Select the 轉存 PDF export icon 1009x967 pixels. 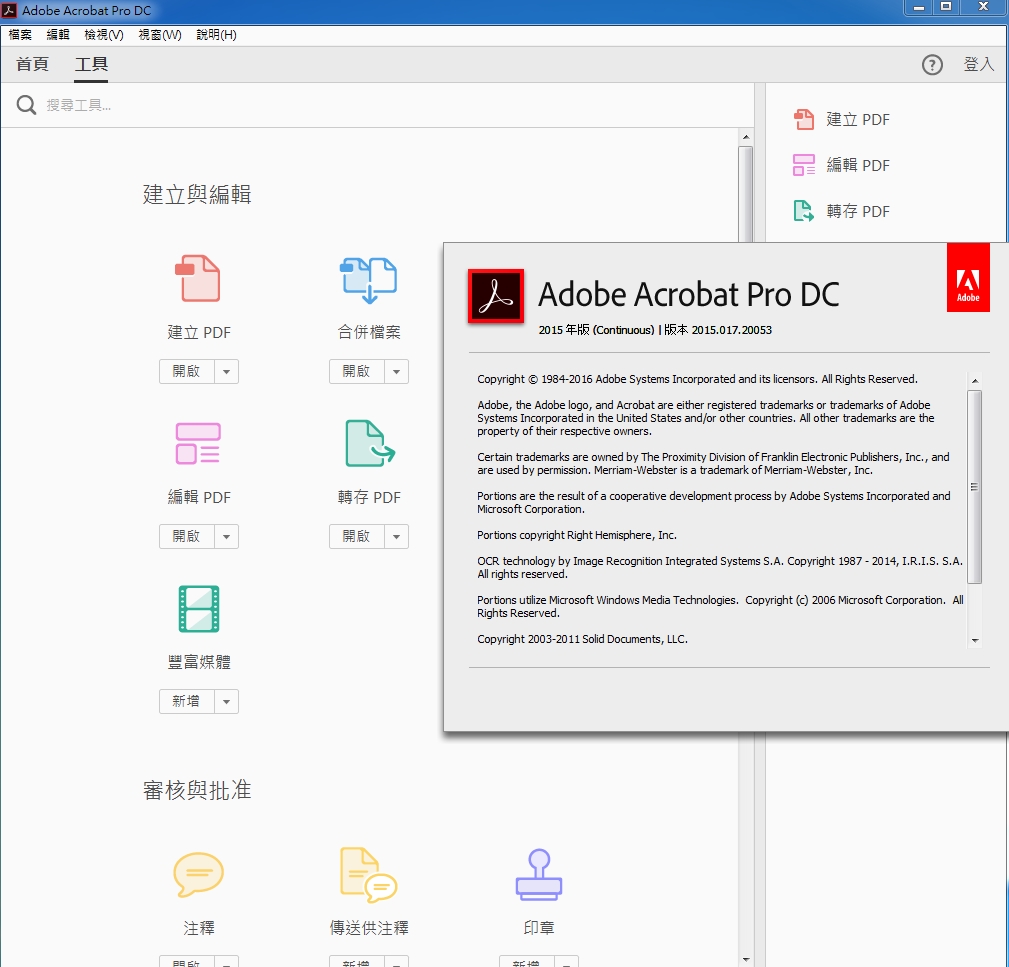(x=369, y=443)
